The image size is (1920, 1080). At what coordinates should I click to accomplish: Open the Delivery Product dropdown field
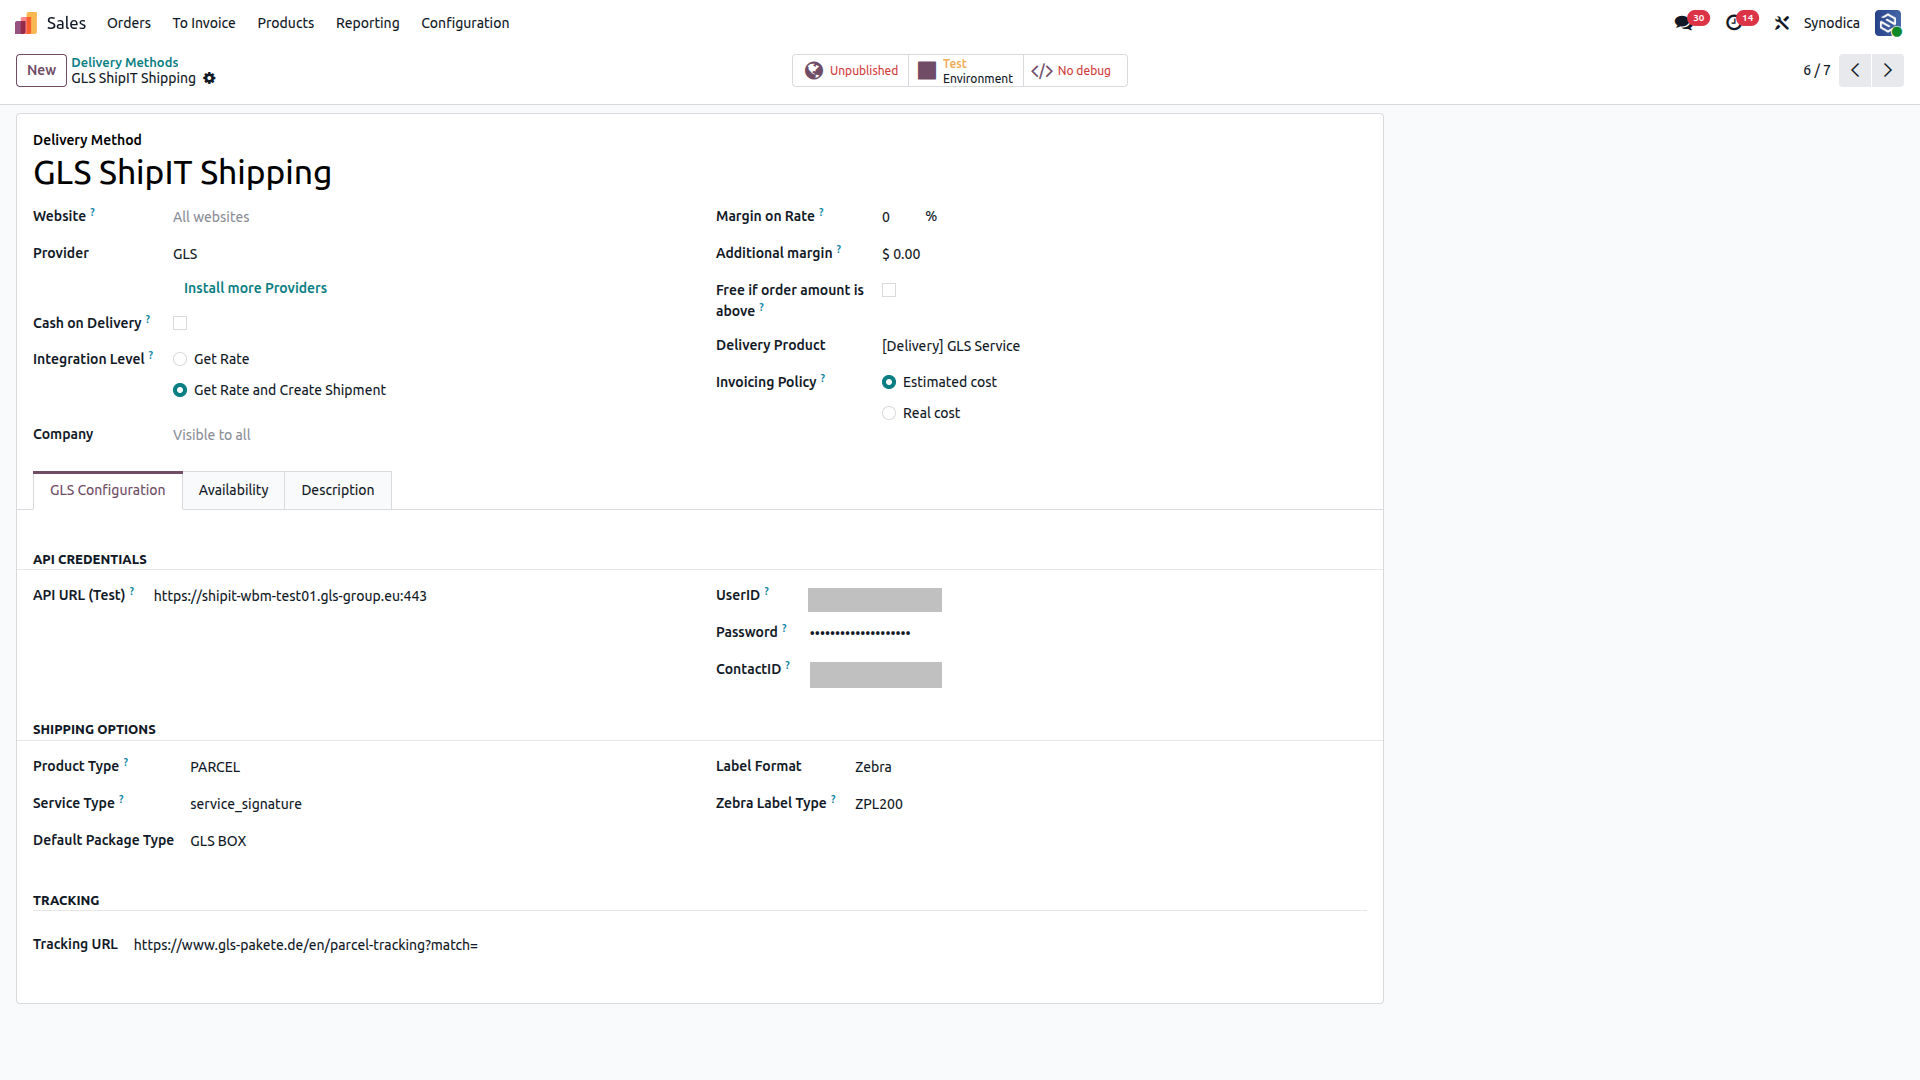1124,346
